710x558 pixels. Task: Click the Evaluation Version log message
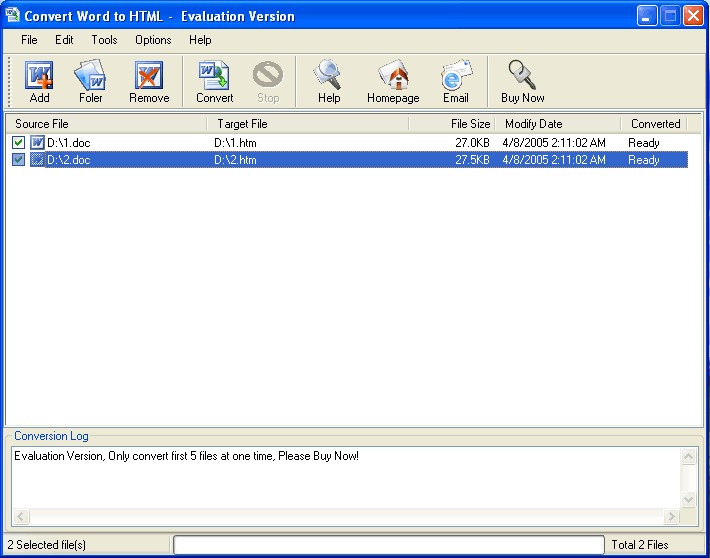pyautogui.click(x=186, y=456)
